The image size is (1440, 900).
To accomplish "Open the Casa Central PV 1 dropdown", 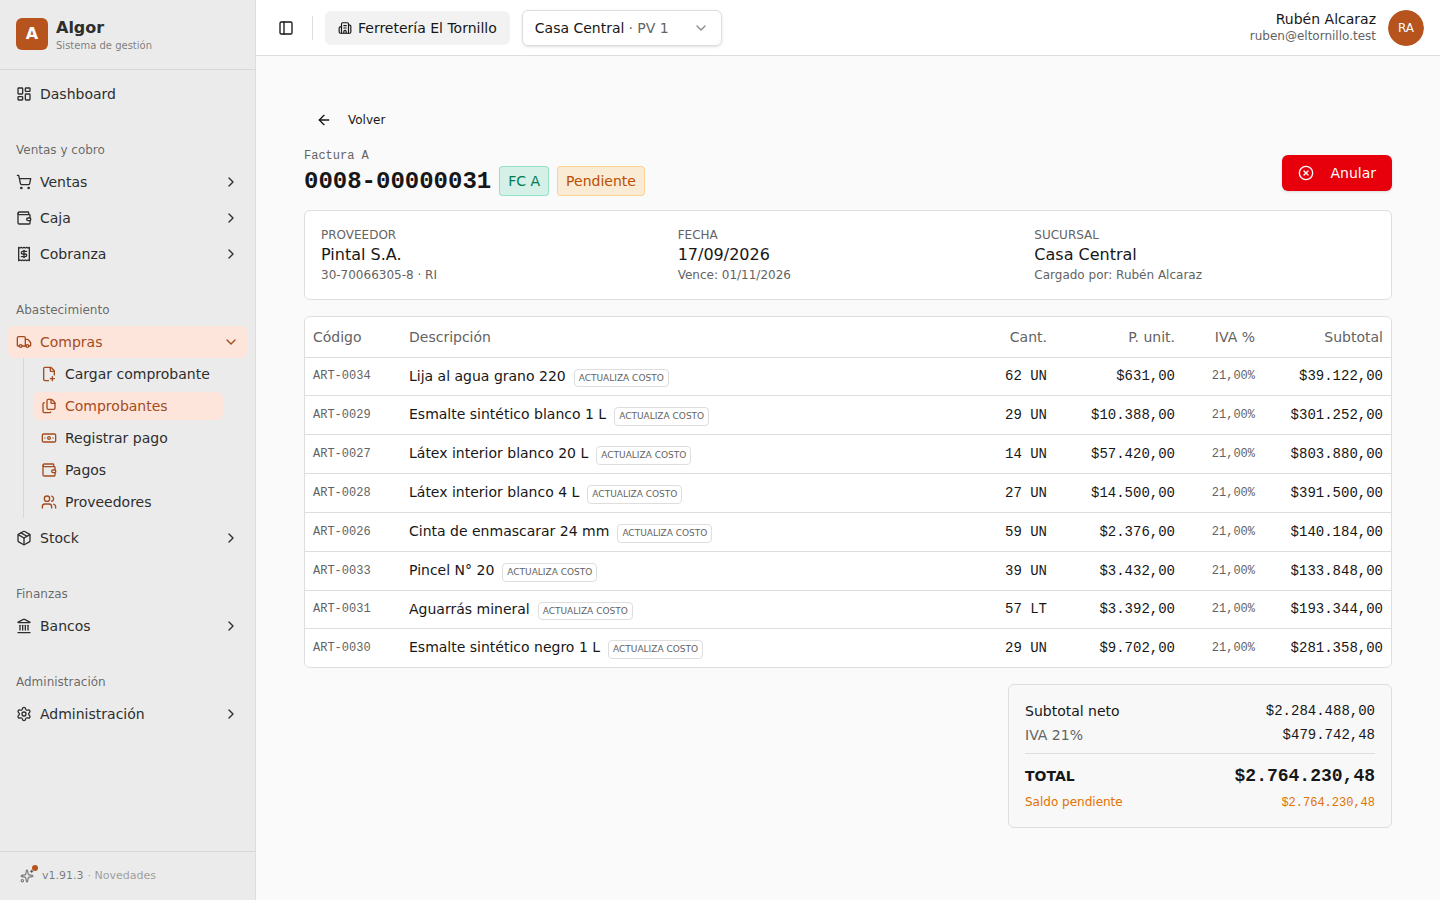I will pos(622,28).
